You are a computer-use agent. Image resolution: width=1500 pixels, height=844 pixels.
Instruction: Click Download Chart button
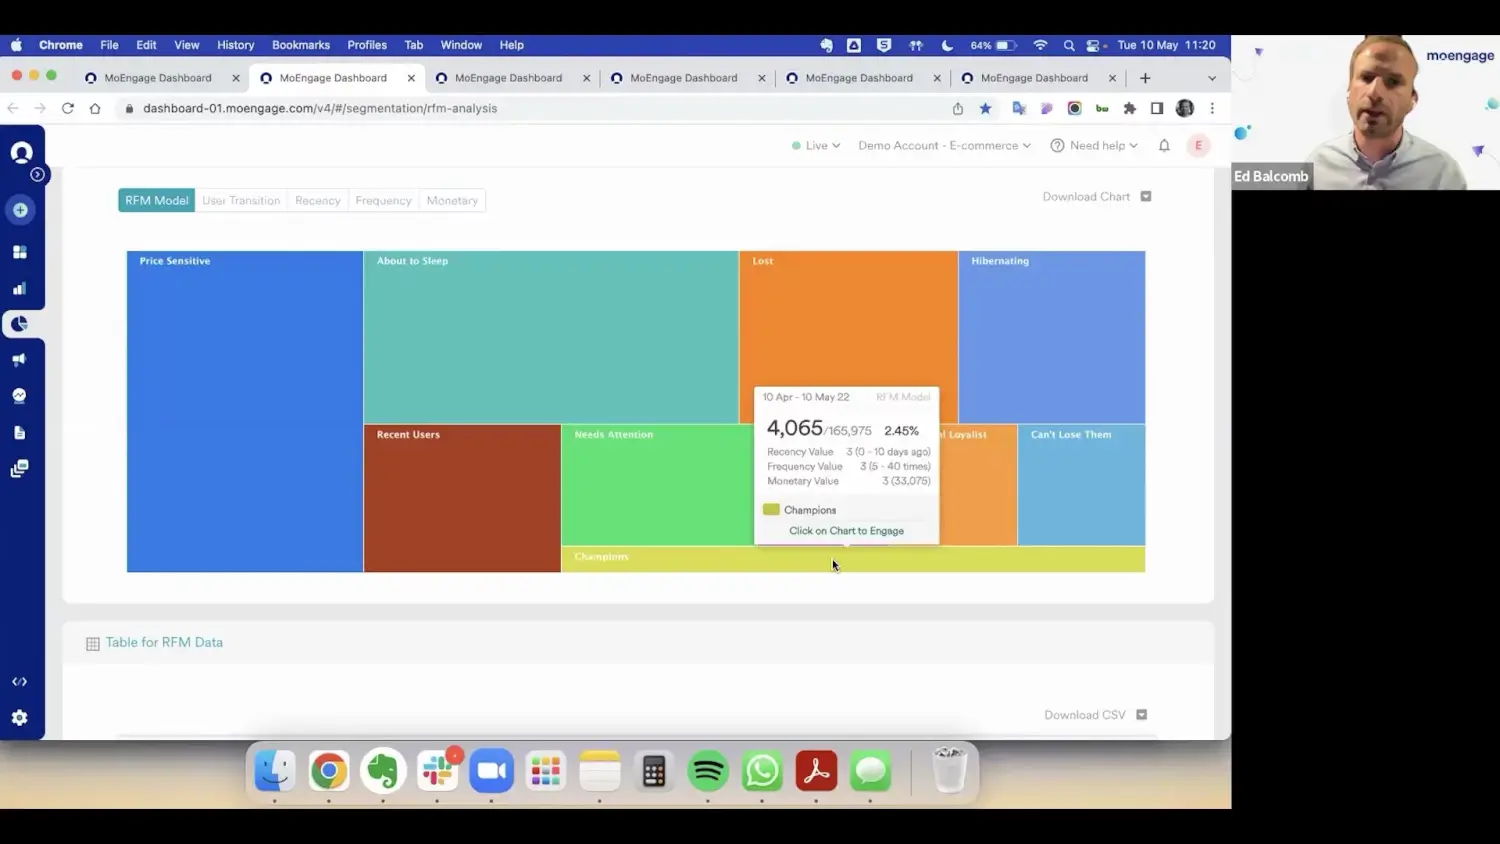[x=1097, y=197]
